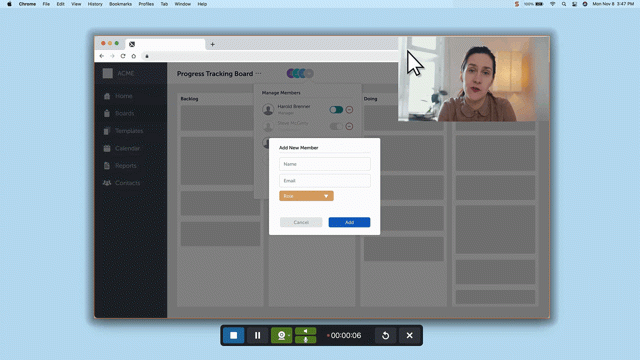Open the Home item in sidebar

(124, 96)
